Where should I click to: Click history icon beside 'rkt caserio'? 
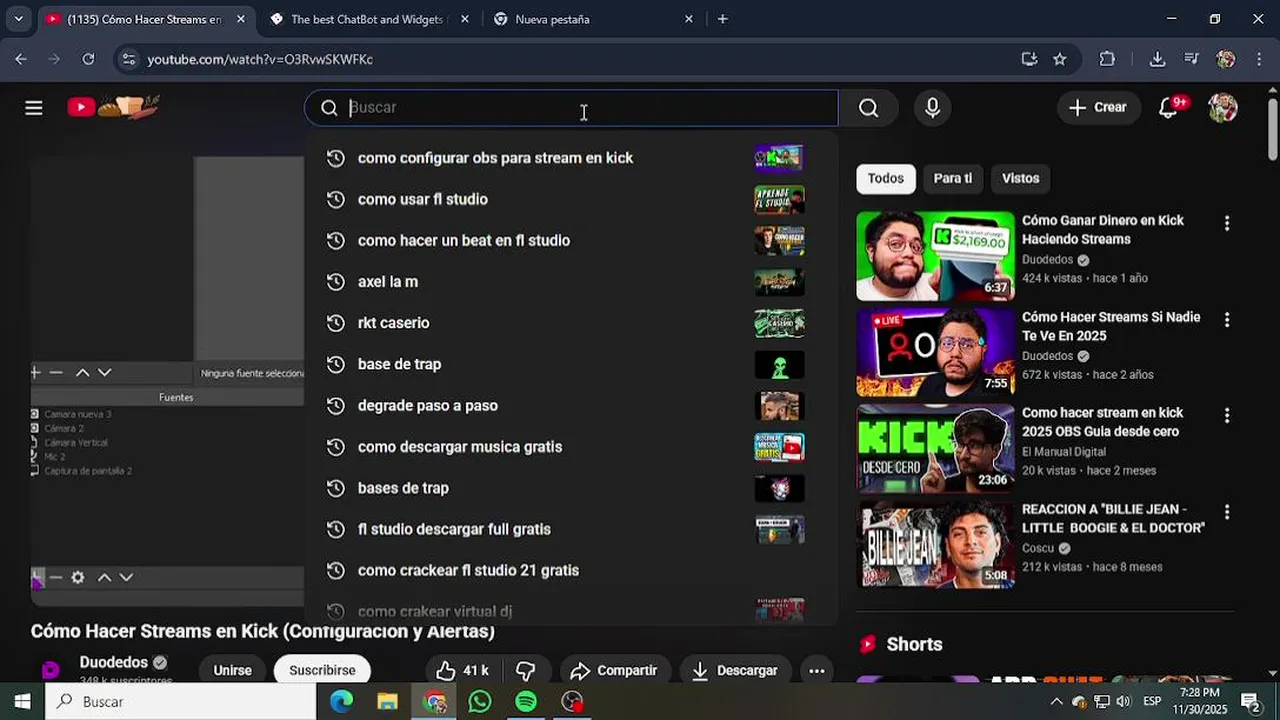coord(336,323)
